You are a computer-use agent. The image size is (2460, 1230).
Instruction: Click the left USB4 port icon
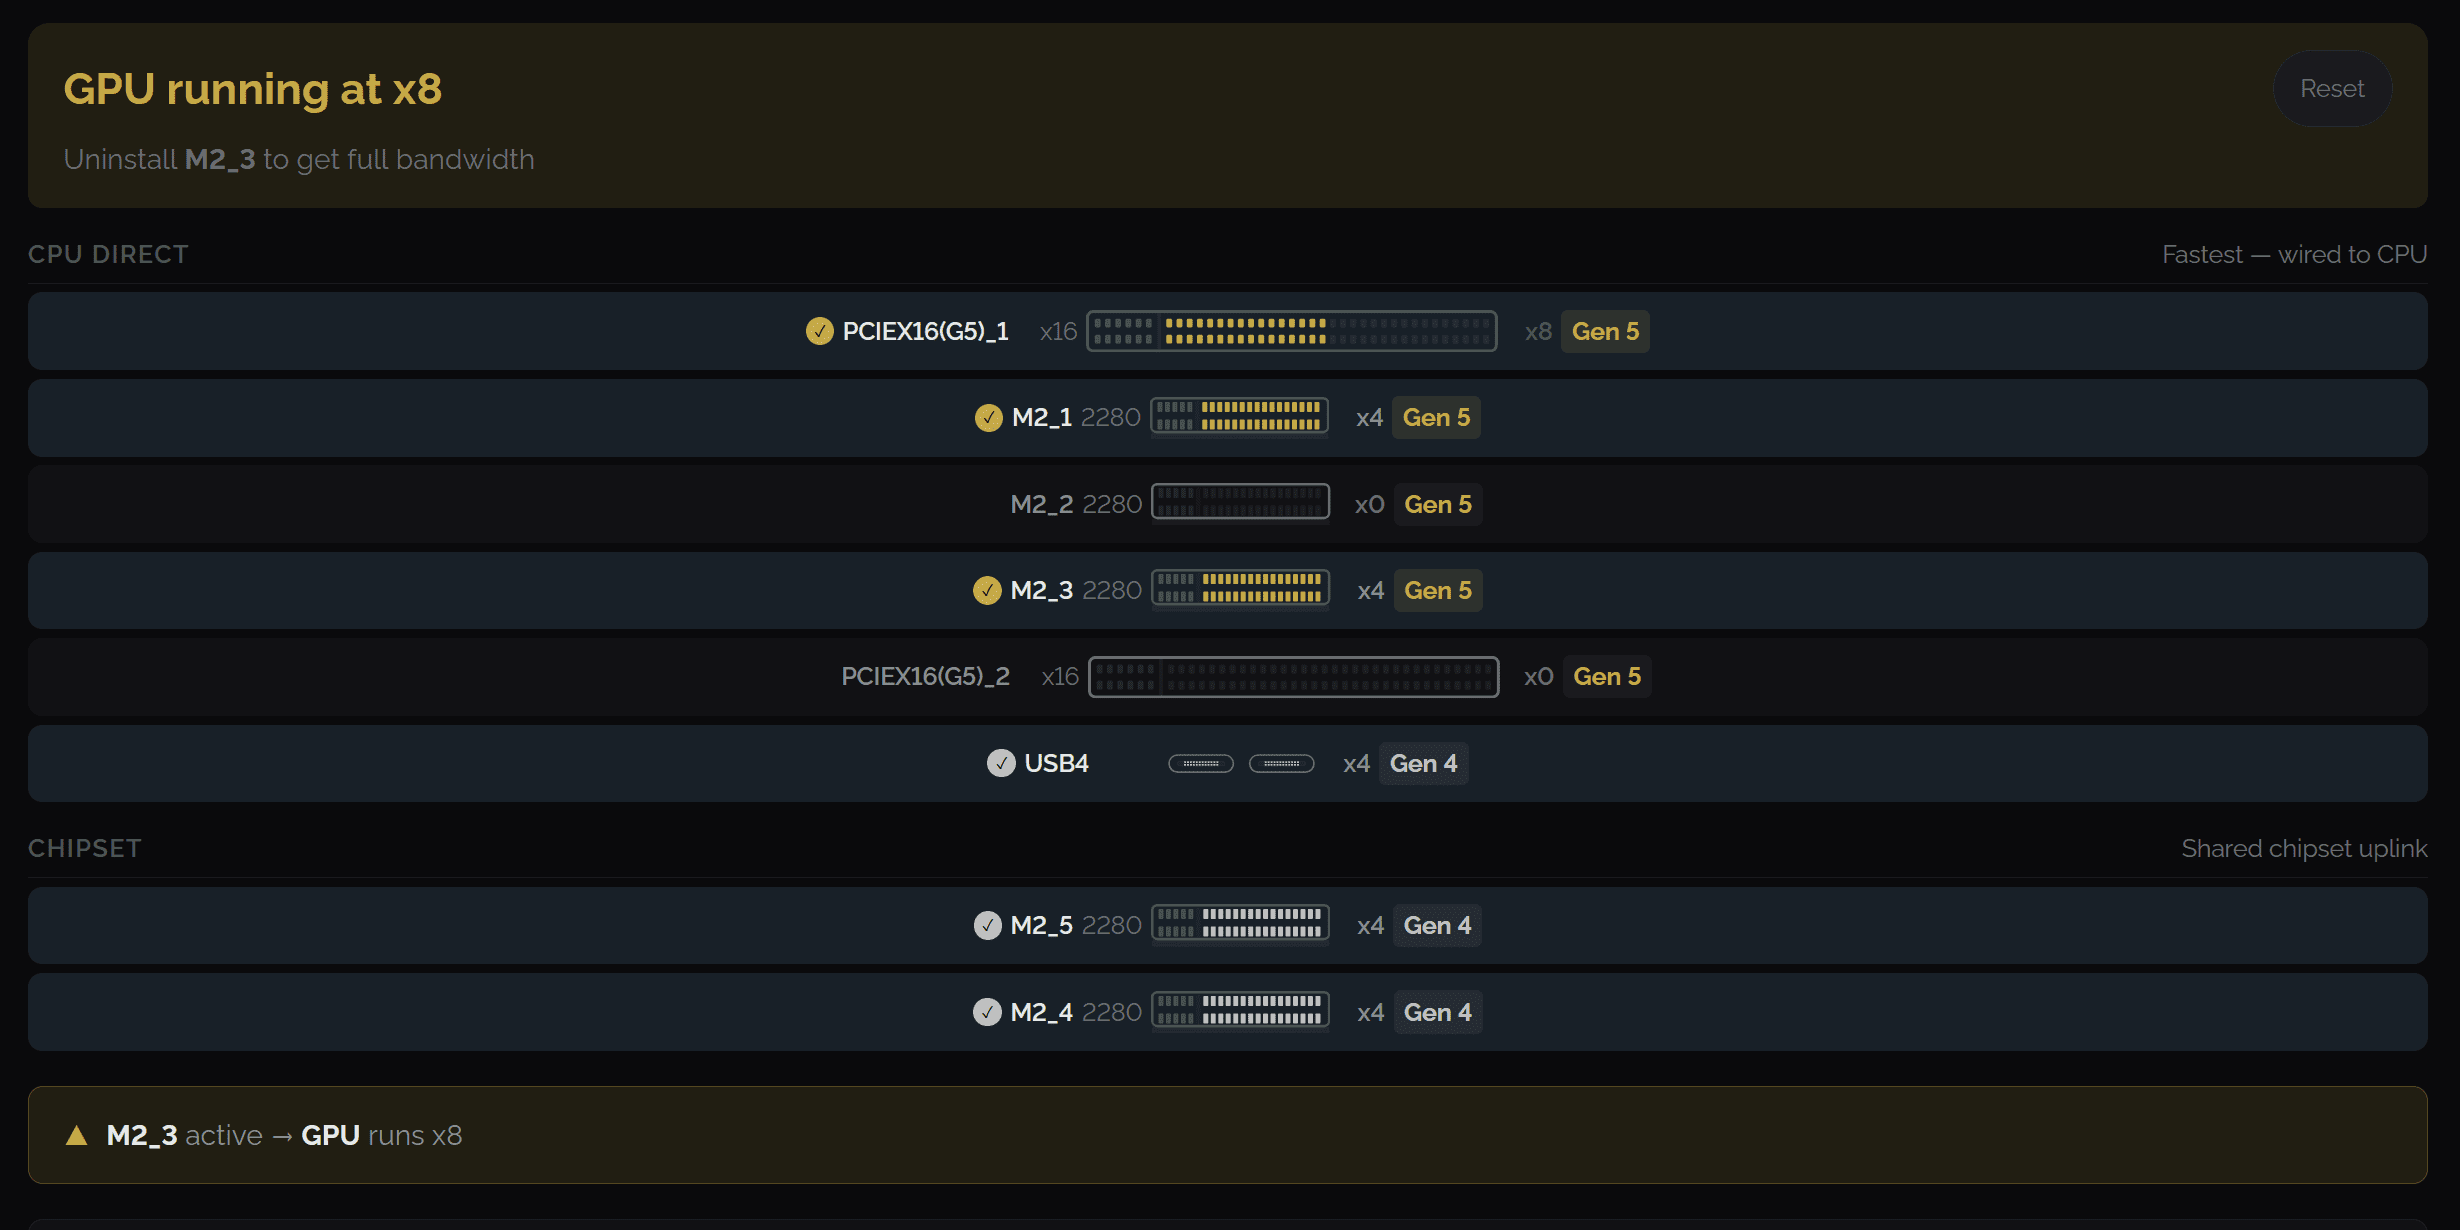(x=1200, y=764)
